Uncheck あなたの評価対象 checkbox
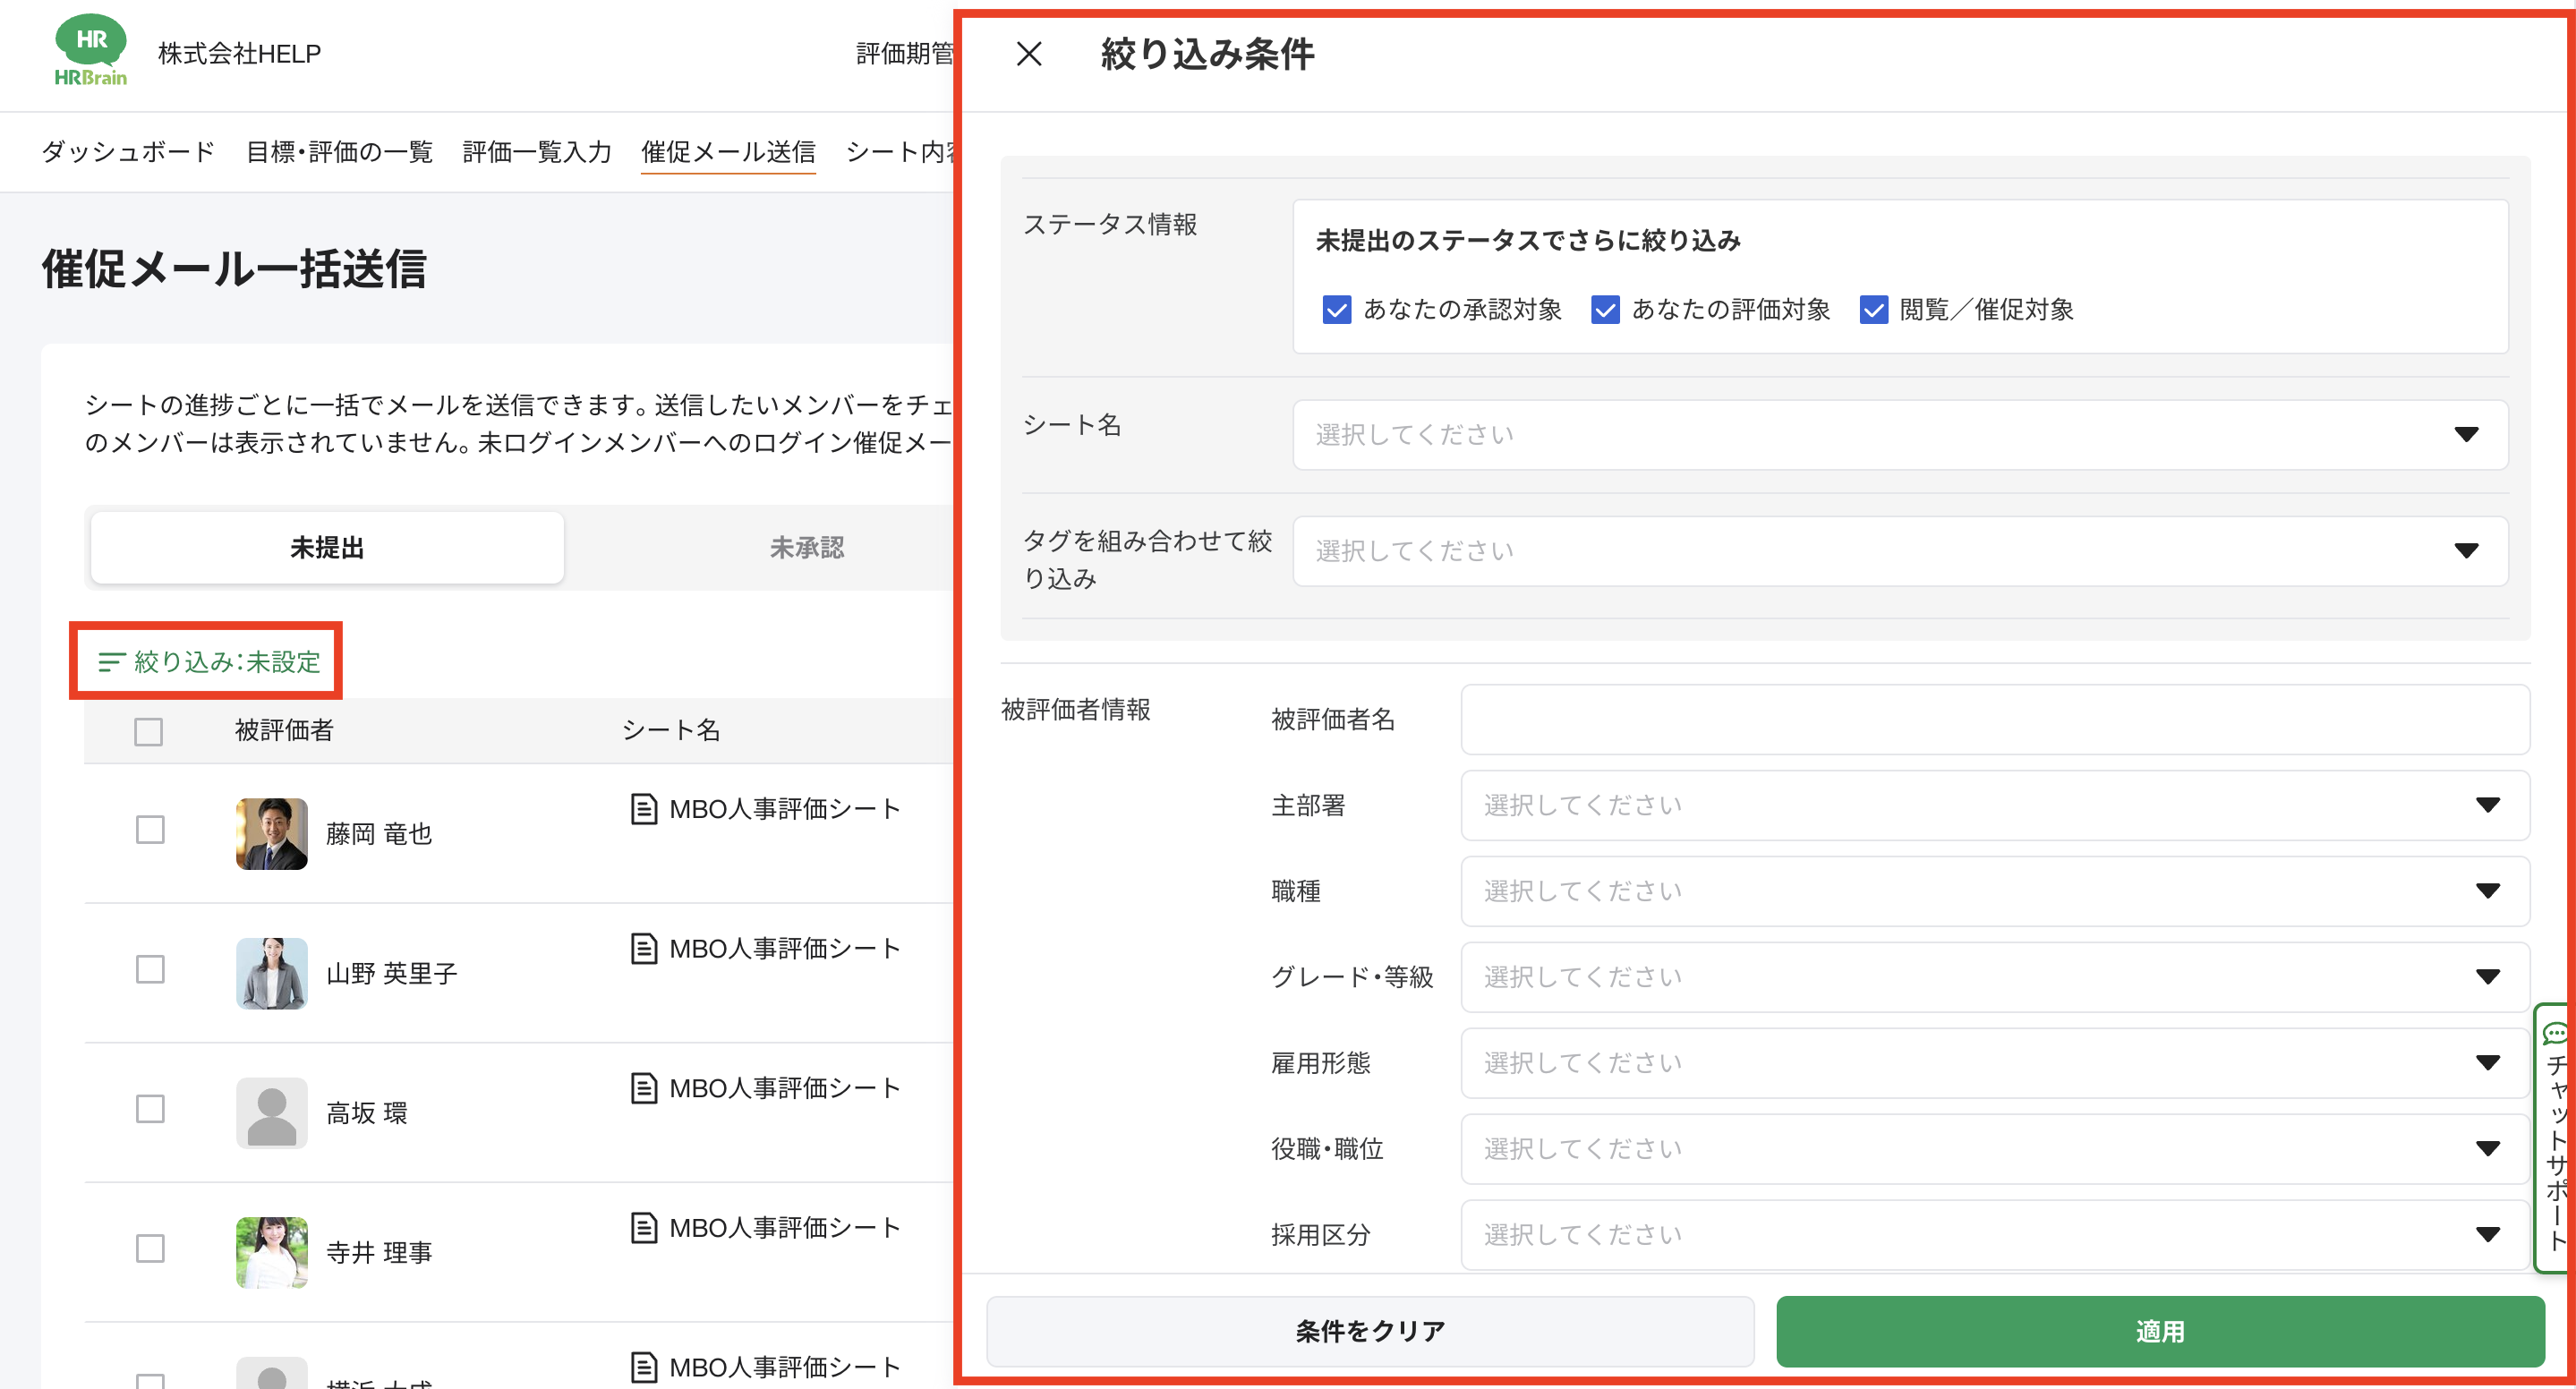The width and height of the screenshot is (2576, 1389). 1604,310
